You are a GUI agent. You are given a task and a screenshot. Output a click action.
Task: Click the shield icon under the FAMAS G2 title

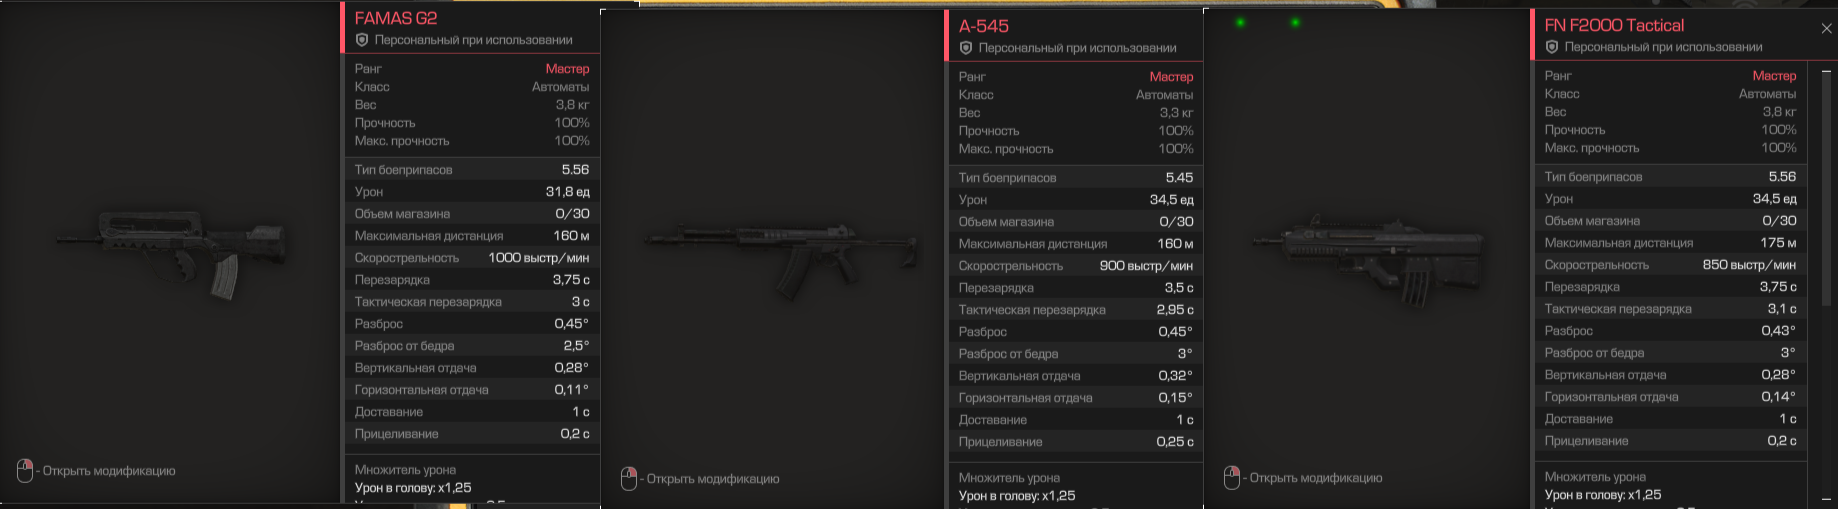coord(362,40)
